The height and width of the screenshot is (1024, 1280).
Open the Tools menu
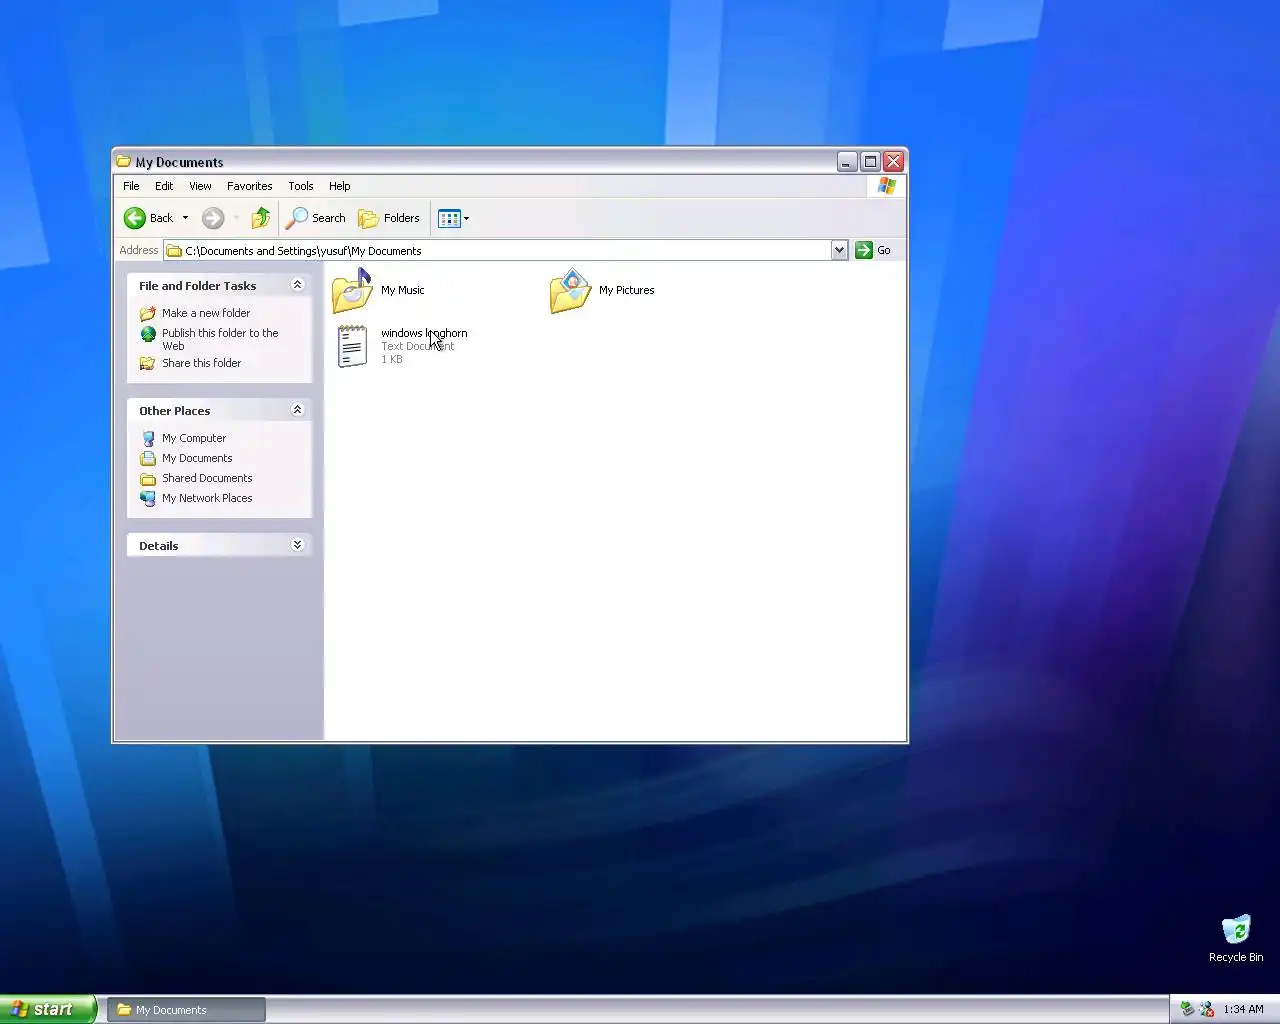(x=301, y=186)
